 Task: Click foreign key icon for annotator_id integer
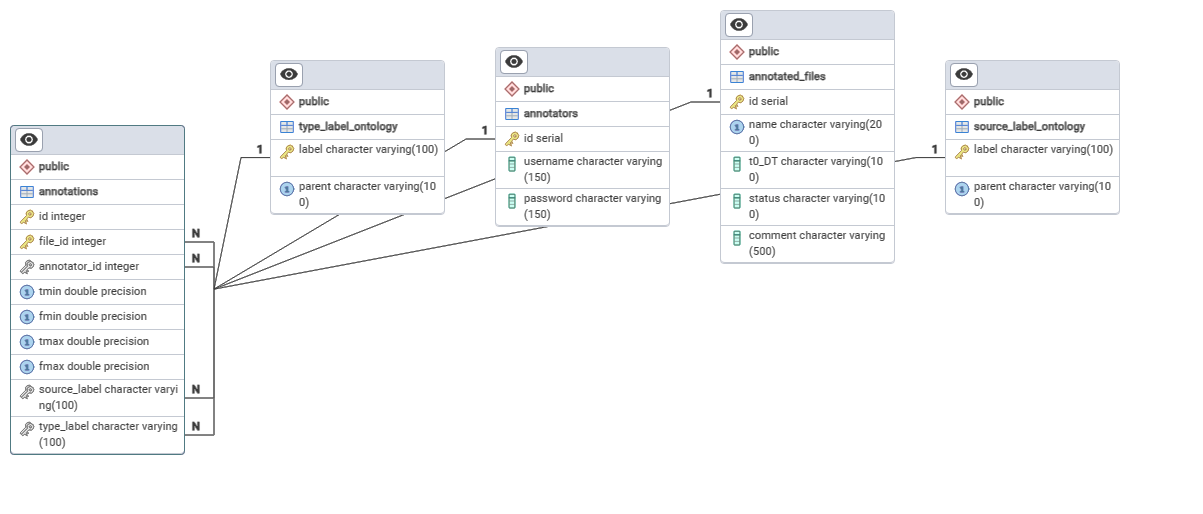point(27,266)
